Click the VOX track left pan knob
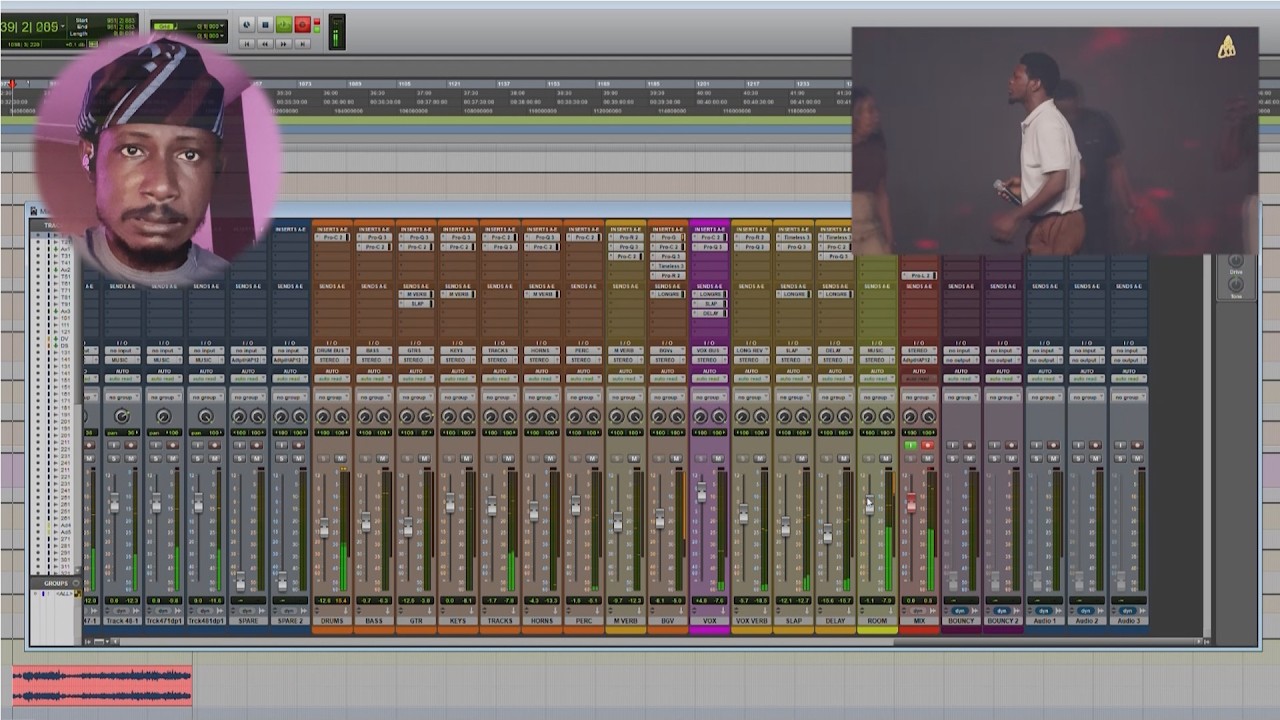Viewport: 1280px width, 720px height. click(x=700, y=416)
